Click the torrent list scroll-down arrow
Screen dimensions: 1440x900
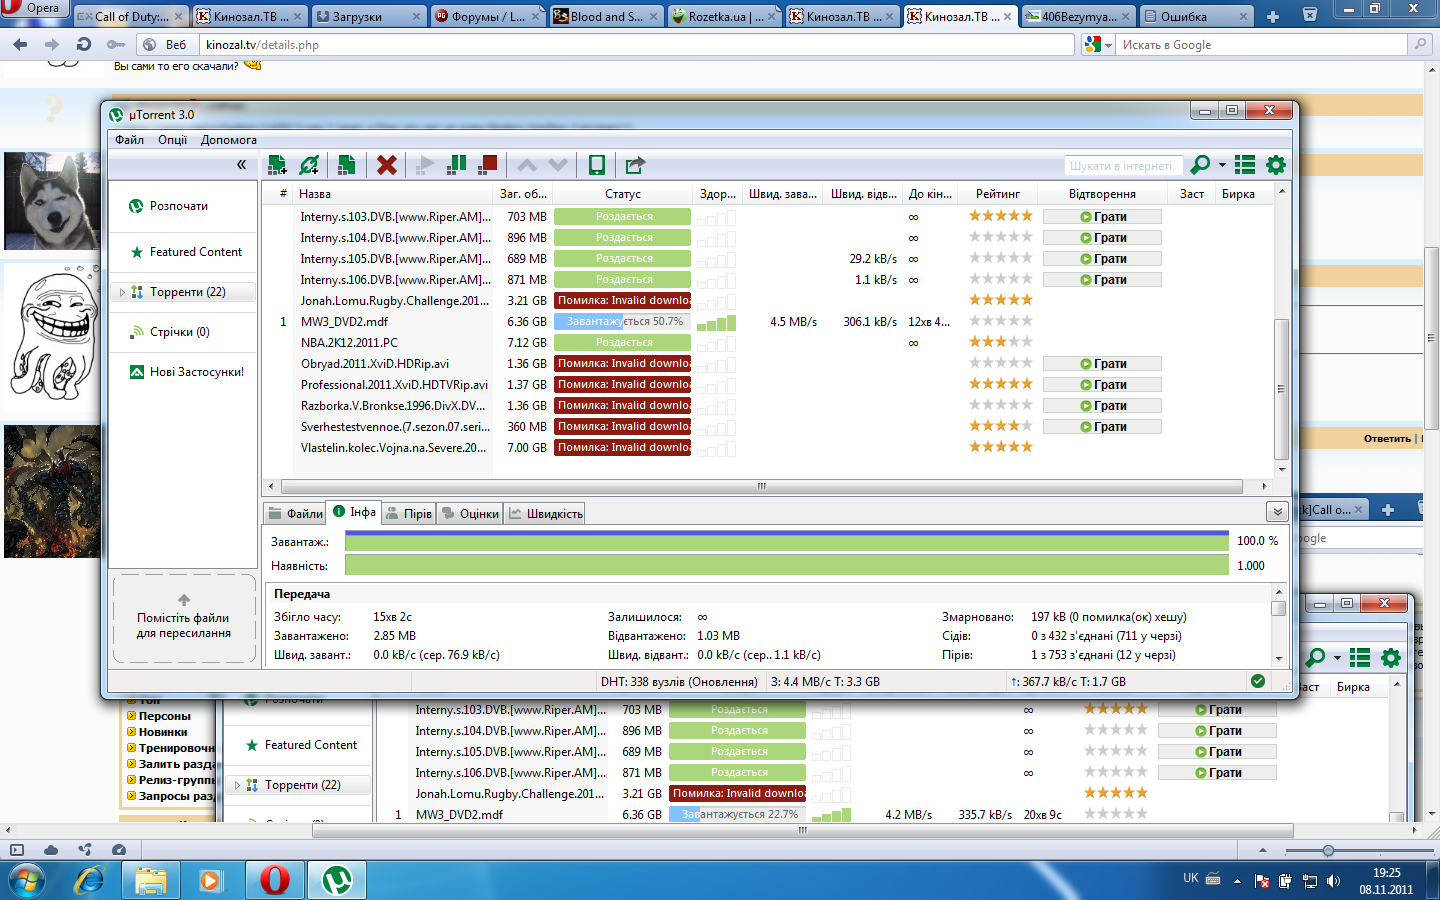[1282, 468]
